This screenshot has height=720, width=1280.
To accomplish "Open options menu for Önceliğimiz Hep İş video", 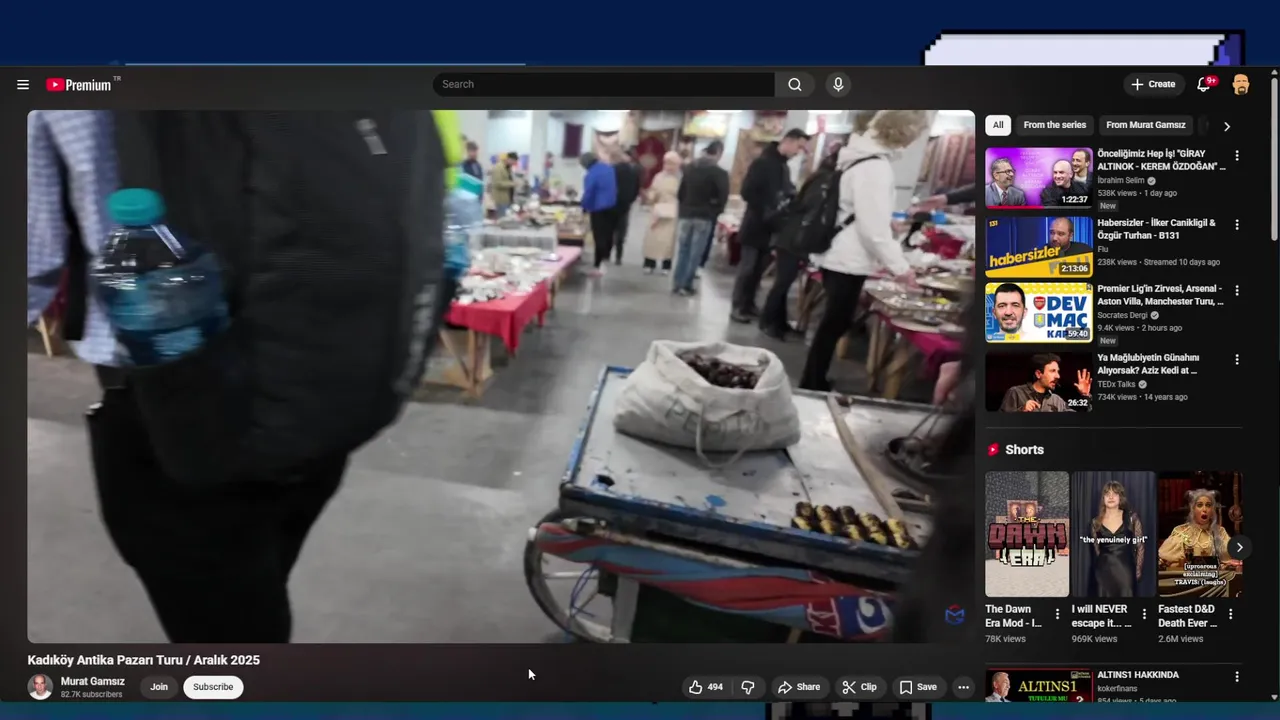I will 1237,156.
